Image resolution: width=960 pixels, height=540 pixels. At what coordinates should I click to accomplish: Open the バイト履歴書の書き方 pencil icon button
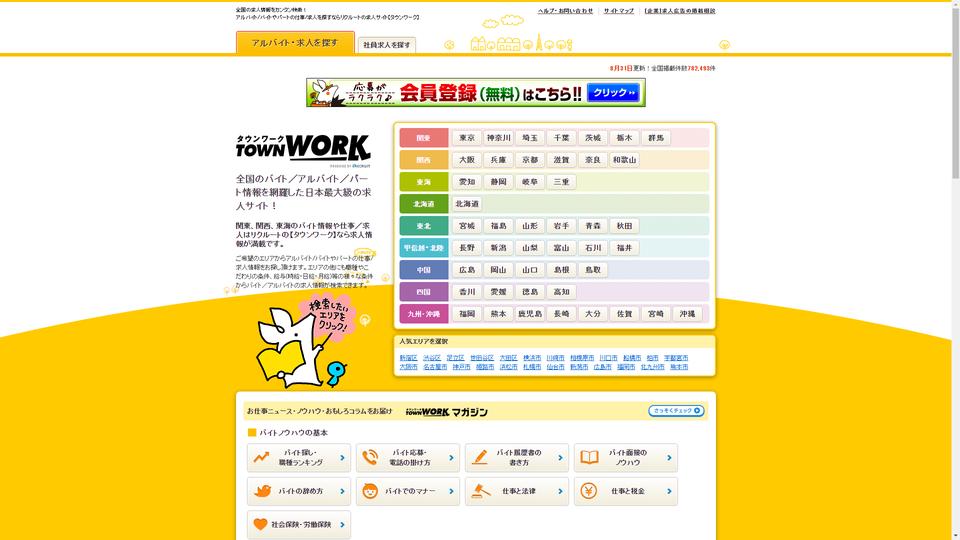click(517, 457)
